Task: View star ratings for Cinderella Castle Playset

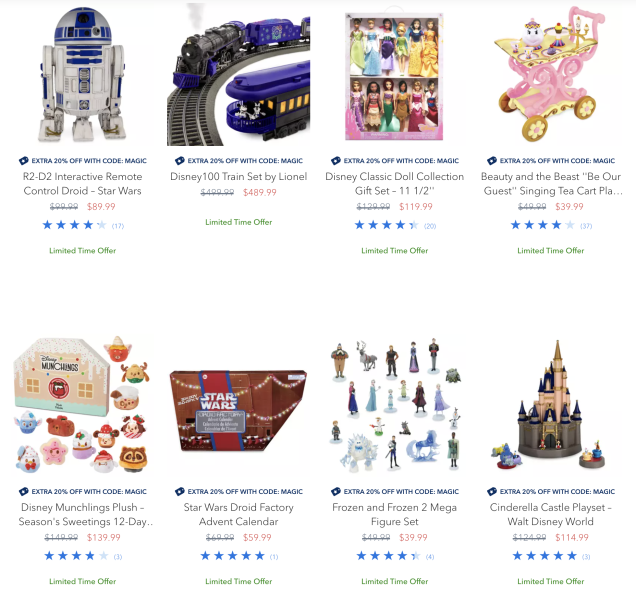Action: (551, 556)
